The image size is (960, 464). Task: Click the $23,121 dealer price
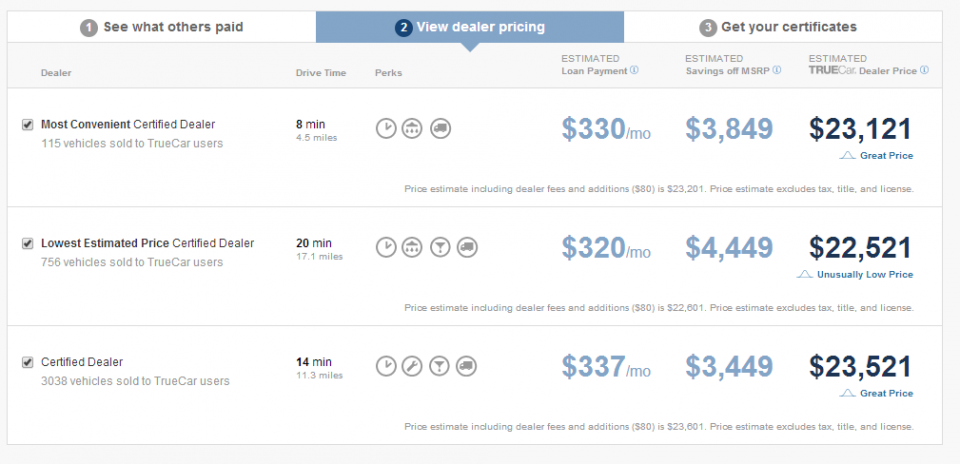pyautogui.click(x=861, y=129)
